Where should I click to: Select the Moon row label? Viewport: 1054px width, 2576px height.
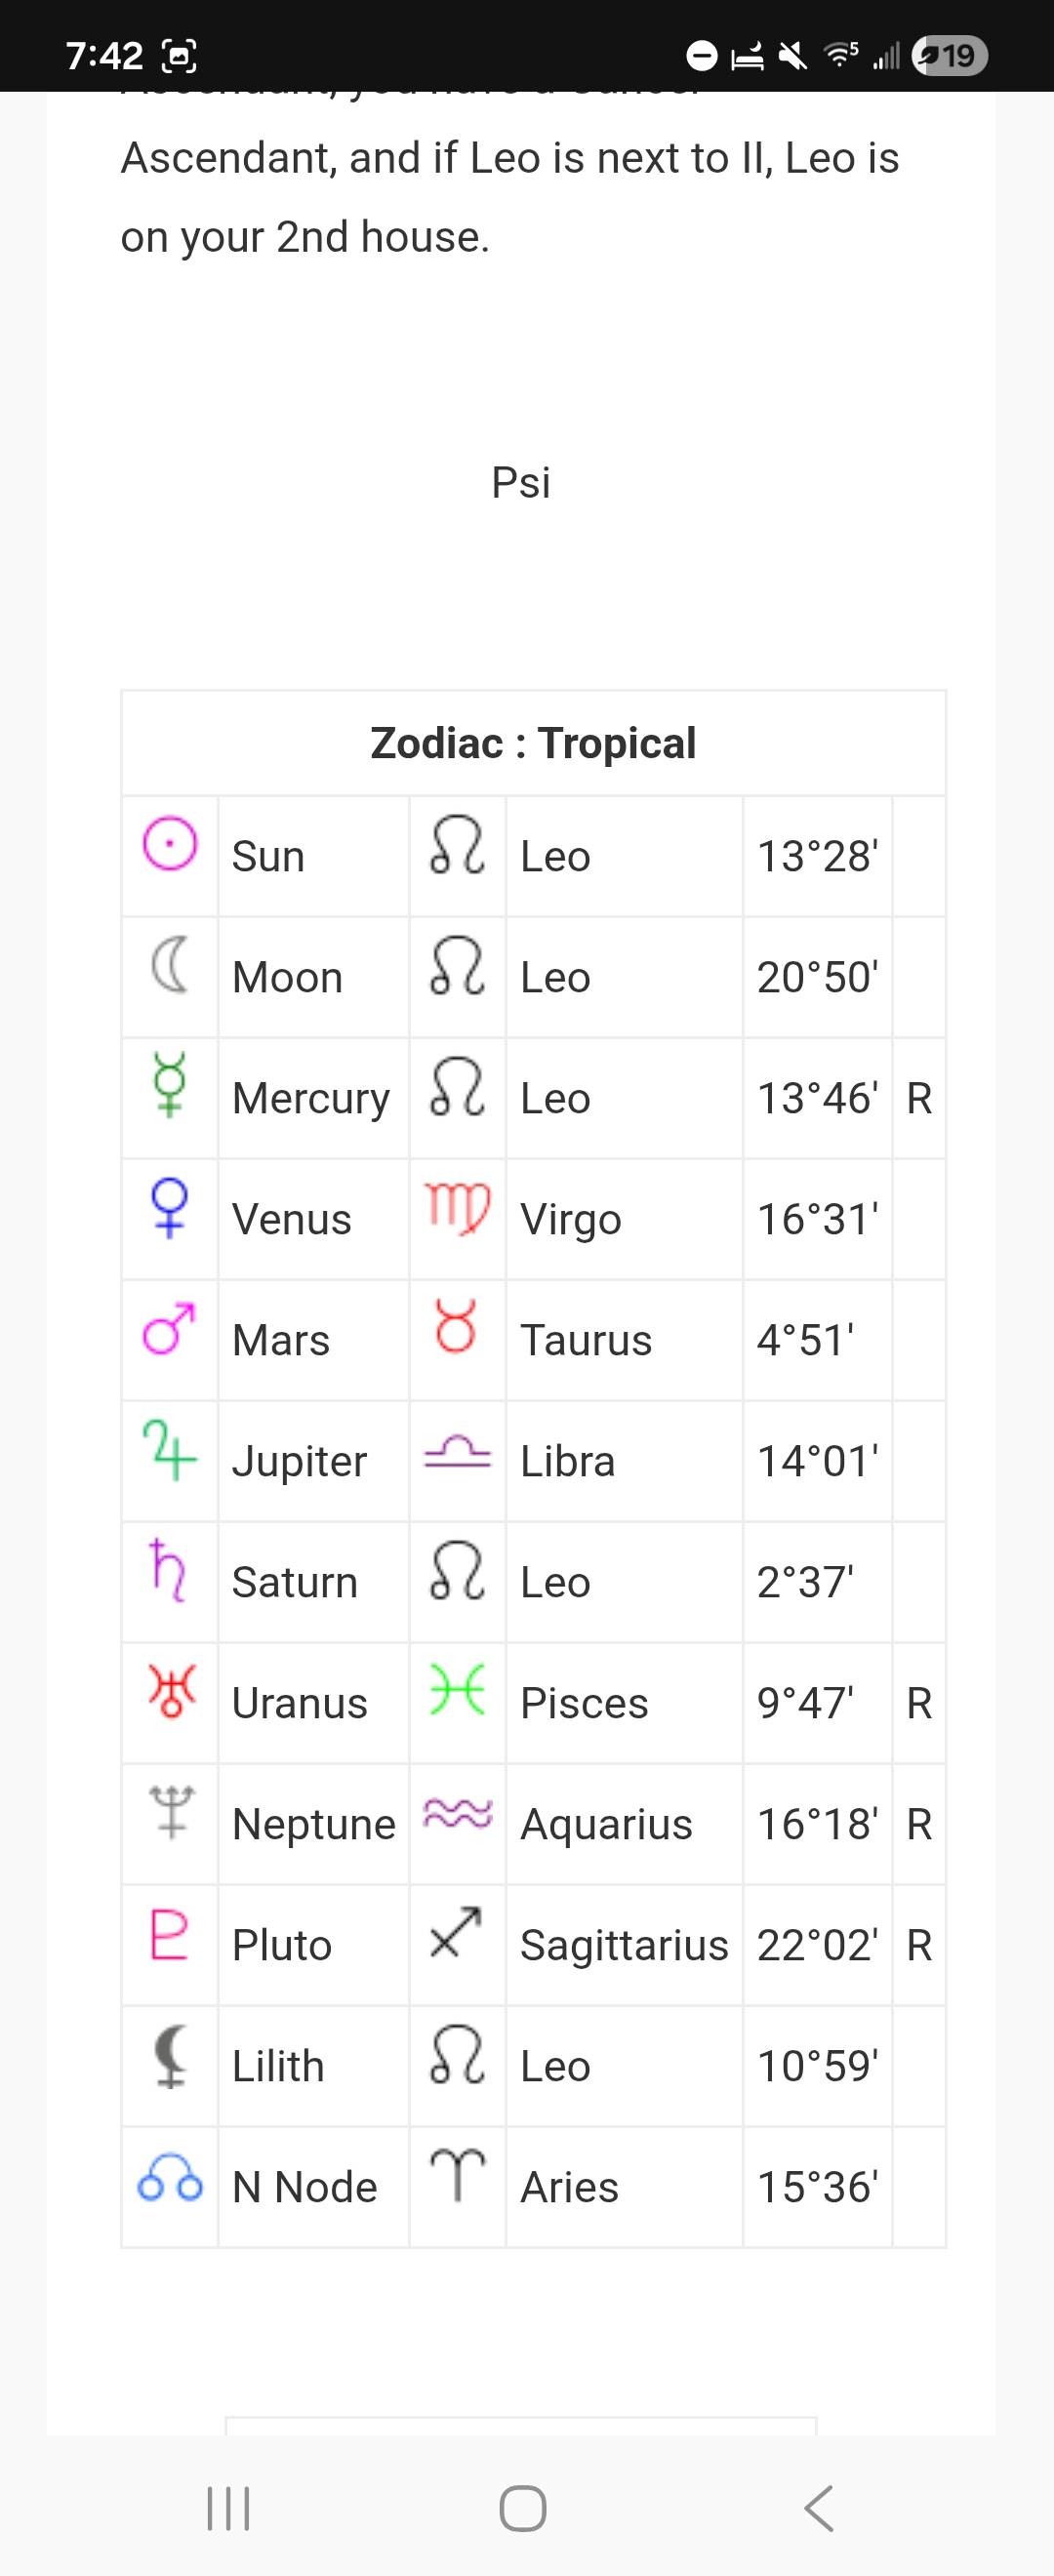point(288,977)
